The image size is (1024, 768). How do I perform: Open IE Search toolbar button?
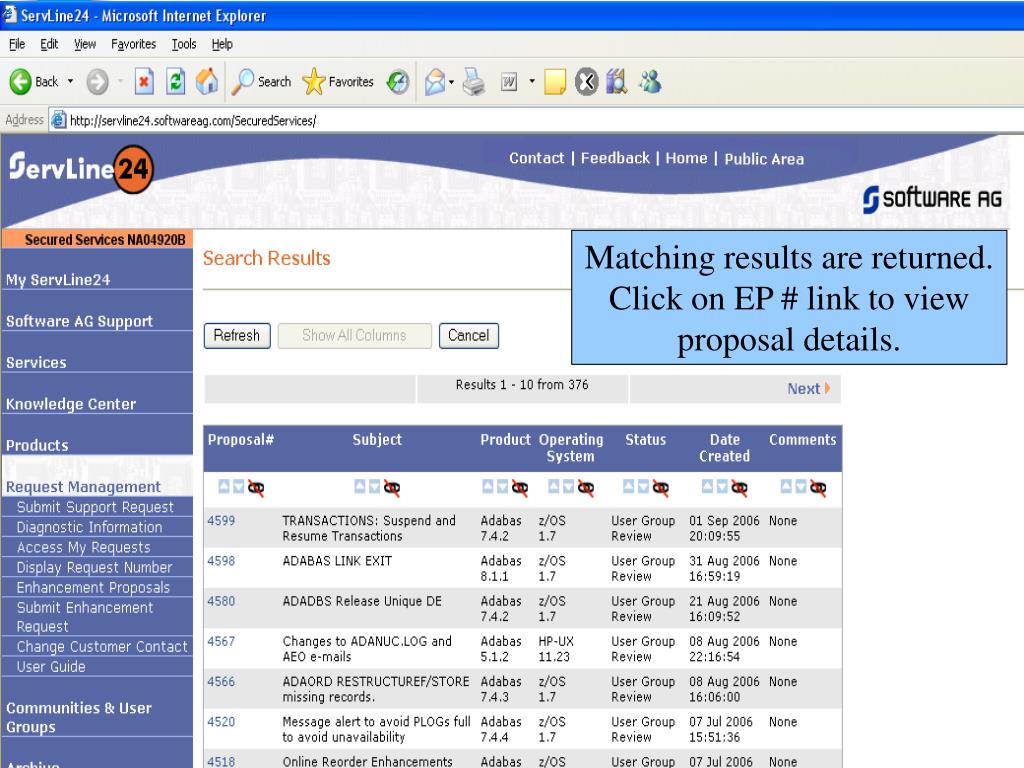click(261, 82)
